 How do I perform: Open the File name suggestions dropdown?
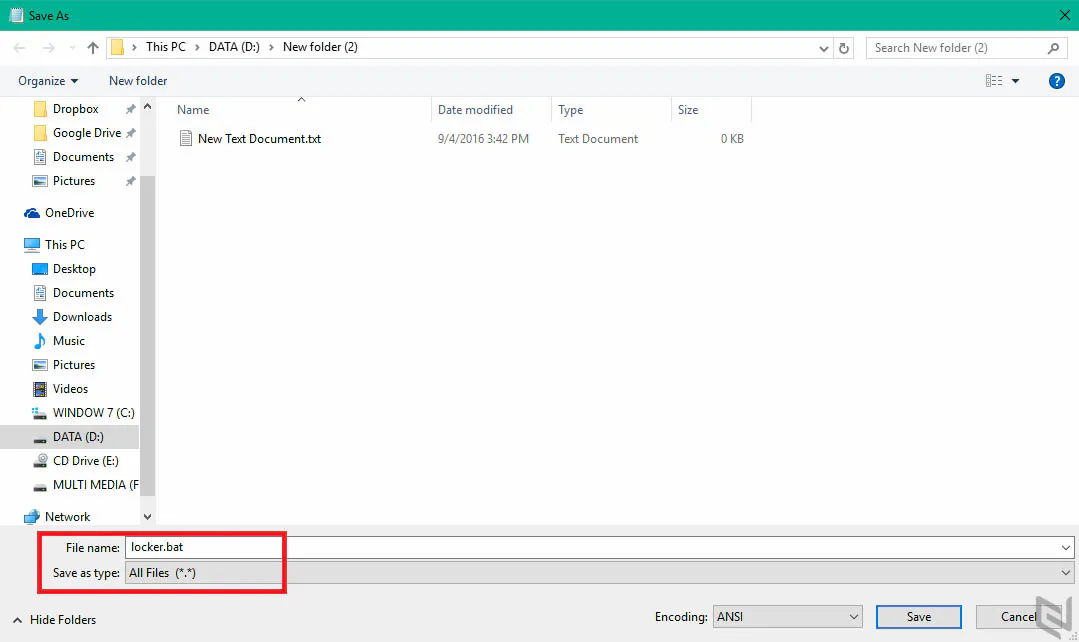click(x=1065, y=548)
